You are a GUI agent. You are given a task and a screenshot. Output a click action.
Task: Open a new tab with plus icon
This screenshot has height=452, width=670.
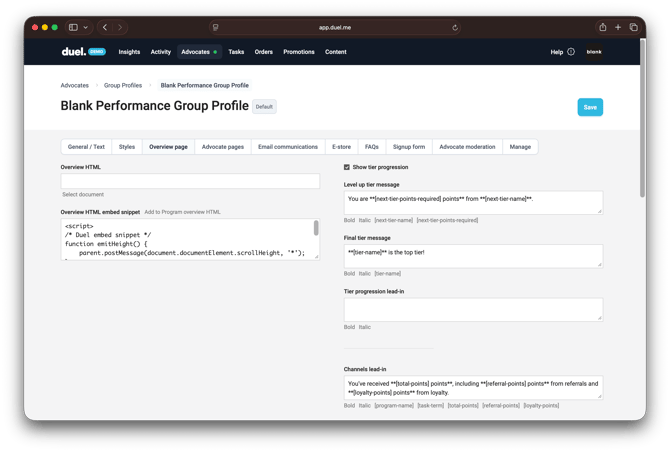618,27
